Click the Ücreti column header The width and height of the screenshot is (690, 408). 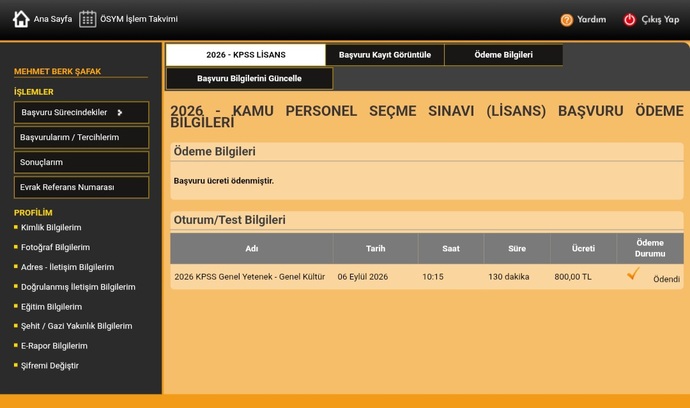[x=584, y=249]
